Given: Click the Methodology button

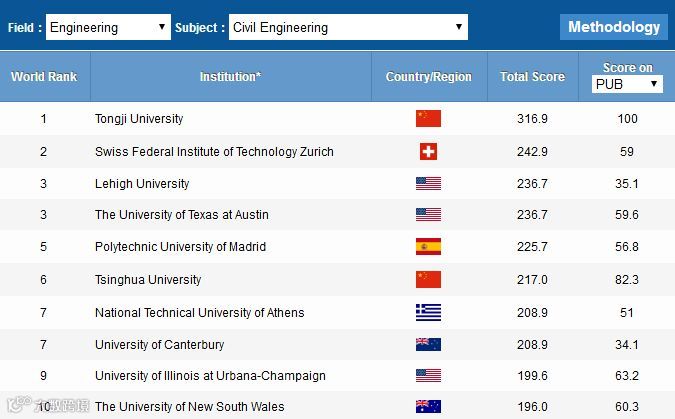Looking at the screenshot, I should (x=613, y=27).
